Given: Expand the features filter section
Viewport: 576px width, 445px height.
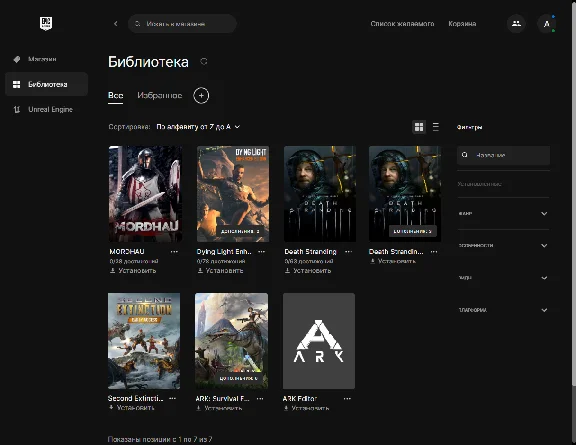Looking at the screenshot, I should (503, 245).
